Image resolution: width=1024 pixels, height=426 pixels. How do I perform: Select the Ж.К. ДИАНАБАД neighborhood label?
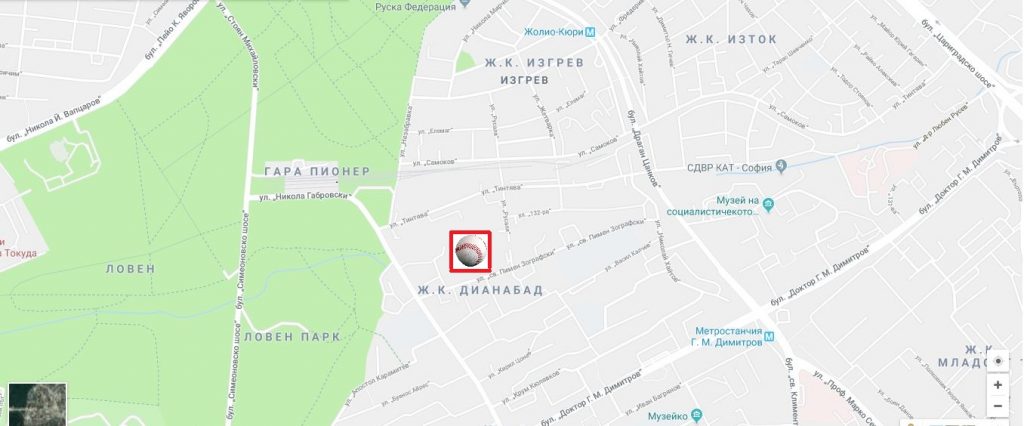tap(481, 290)
